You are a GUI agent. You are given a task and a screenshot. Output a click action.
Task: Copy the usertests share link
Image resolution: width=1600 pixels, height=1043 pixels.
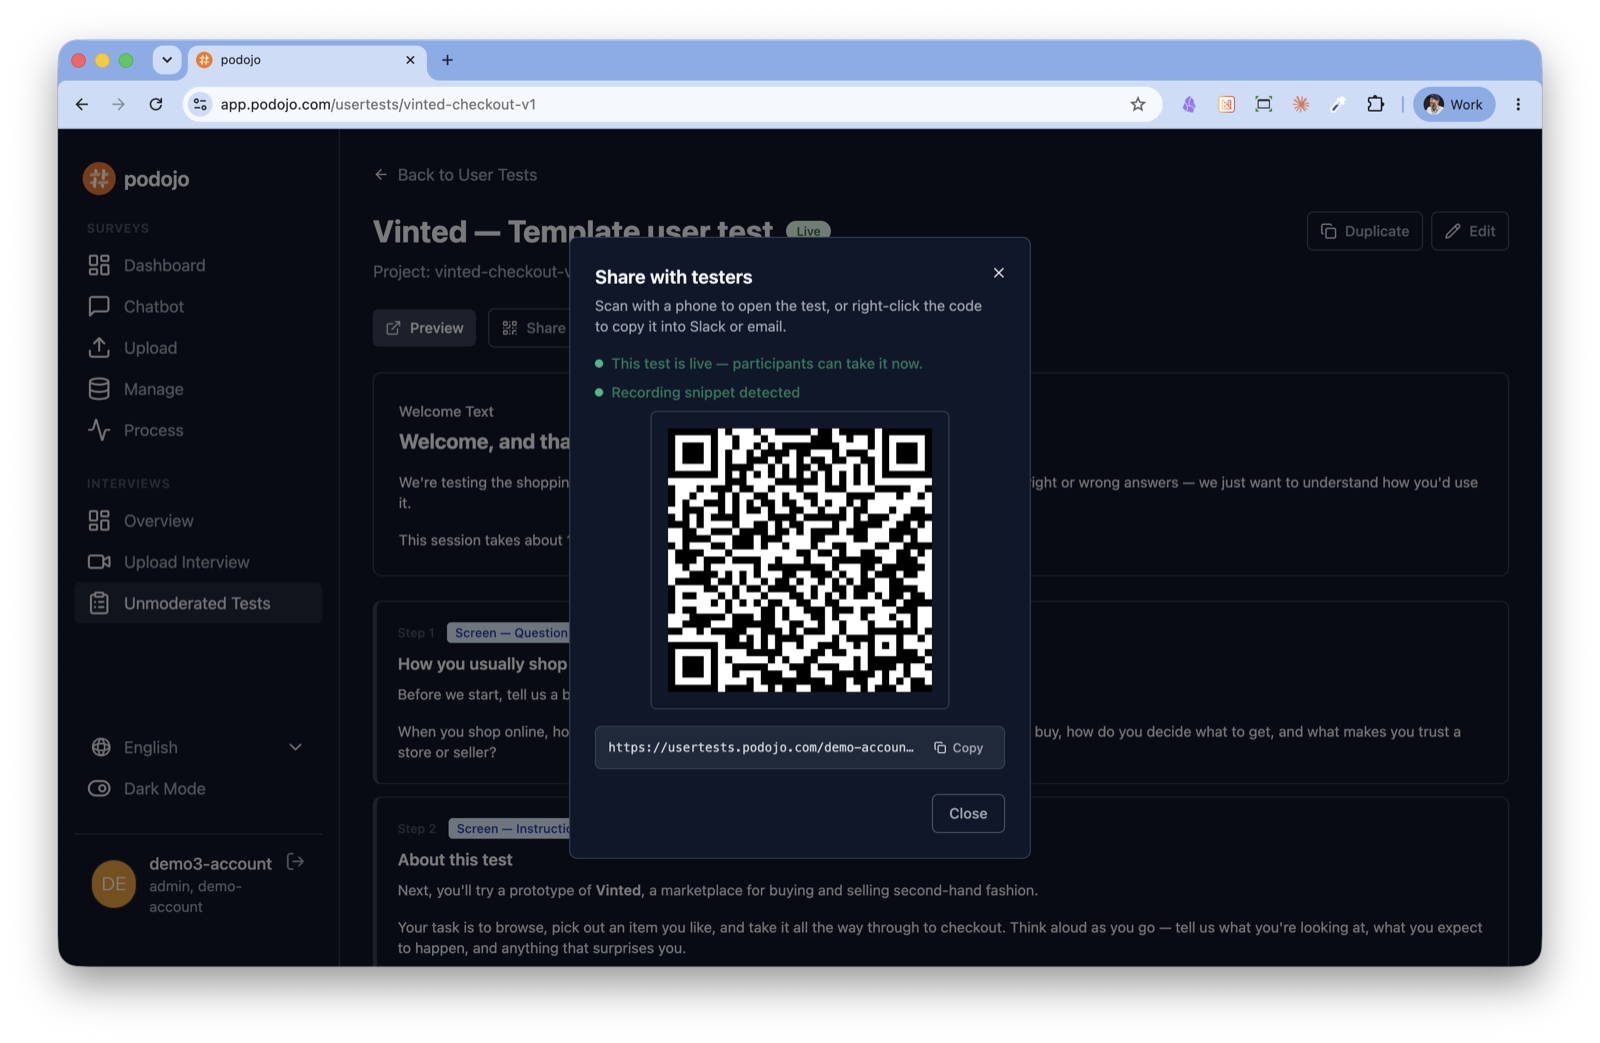(959, 747)
